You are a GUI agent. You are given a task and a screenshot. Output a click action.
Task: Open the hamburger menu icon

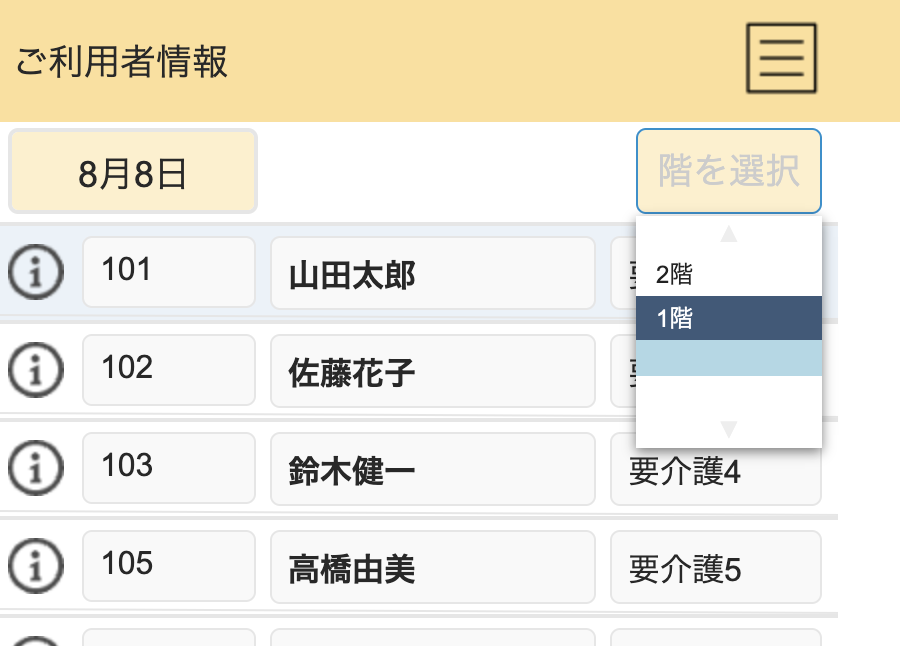[x=781, y=58]
